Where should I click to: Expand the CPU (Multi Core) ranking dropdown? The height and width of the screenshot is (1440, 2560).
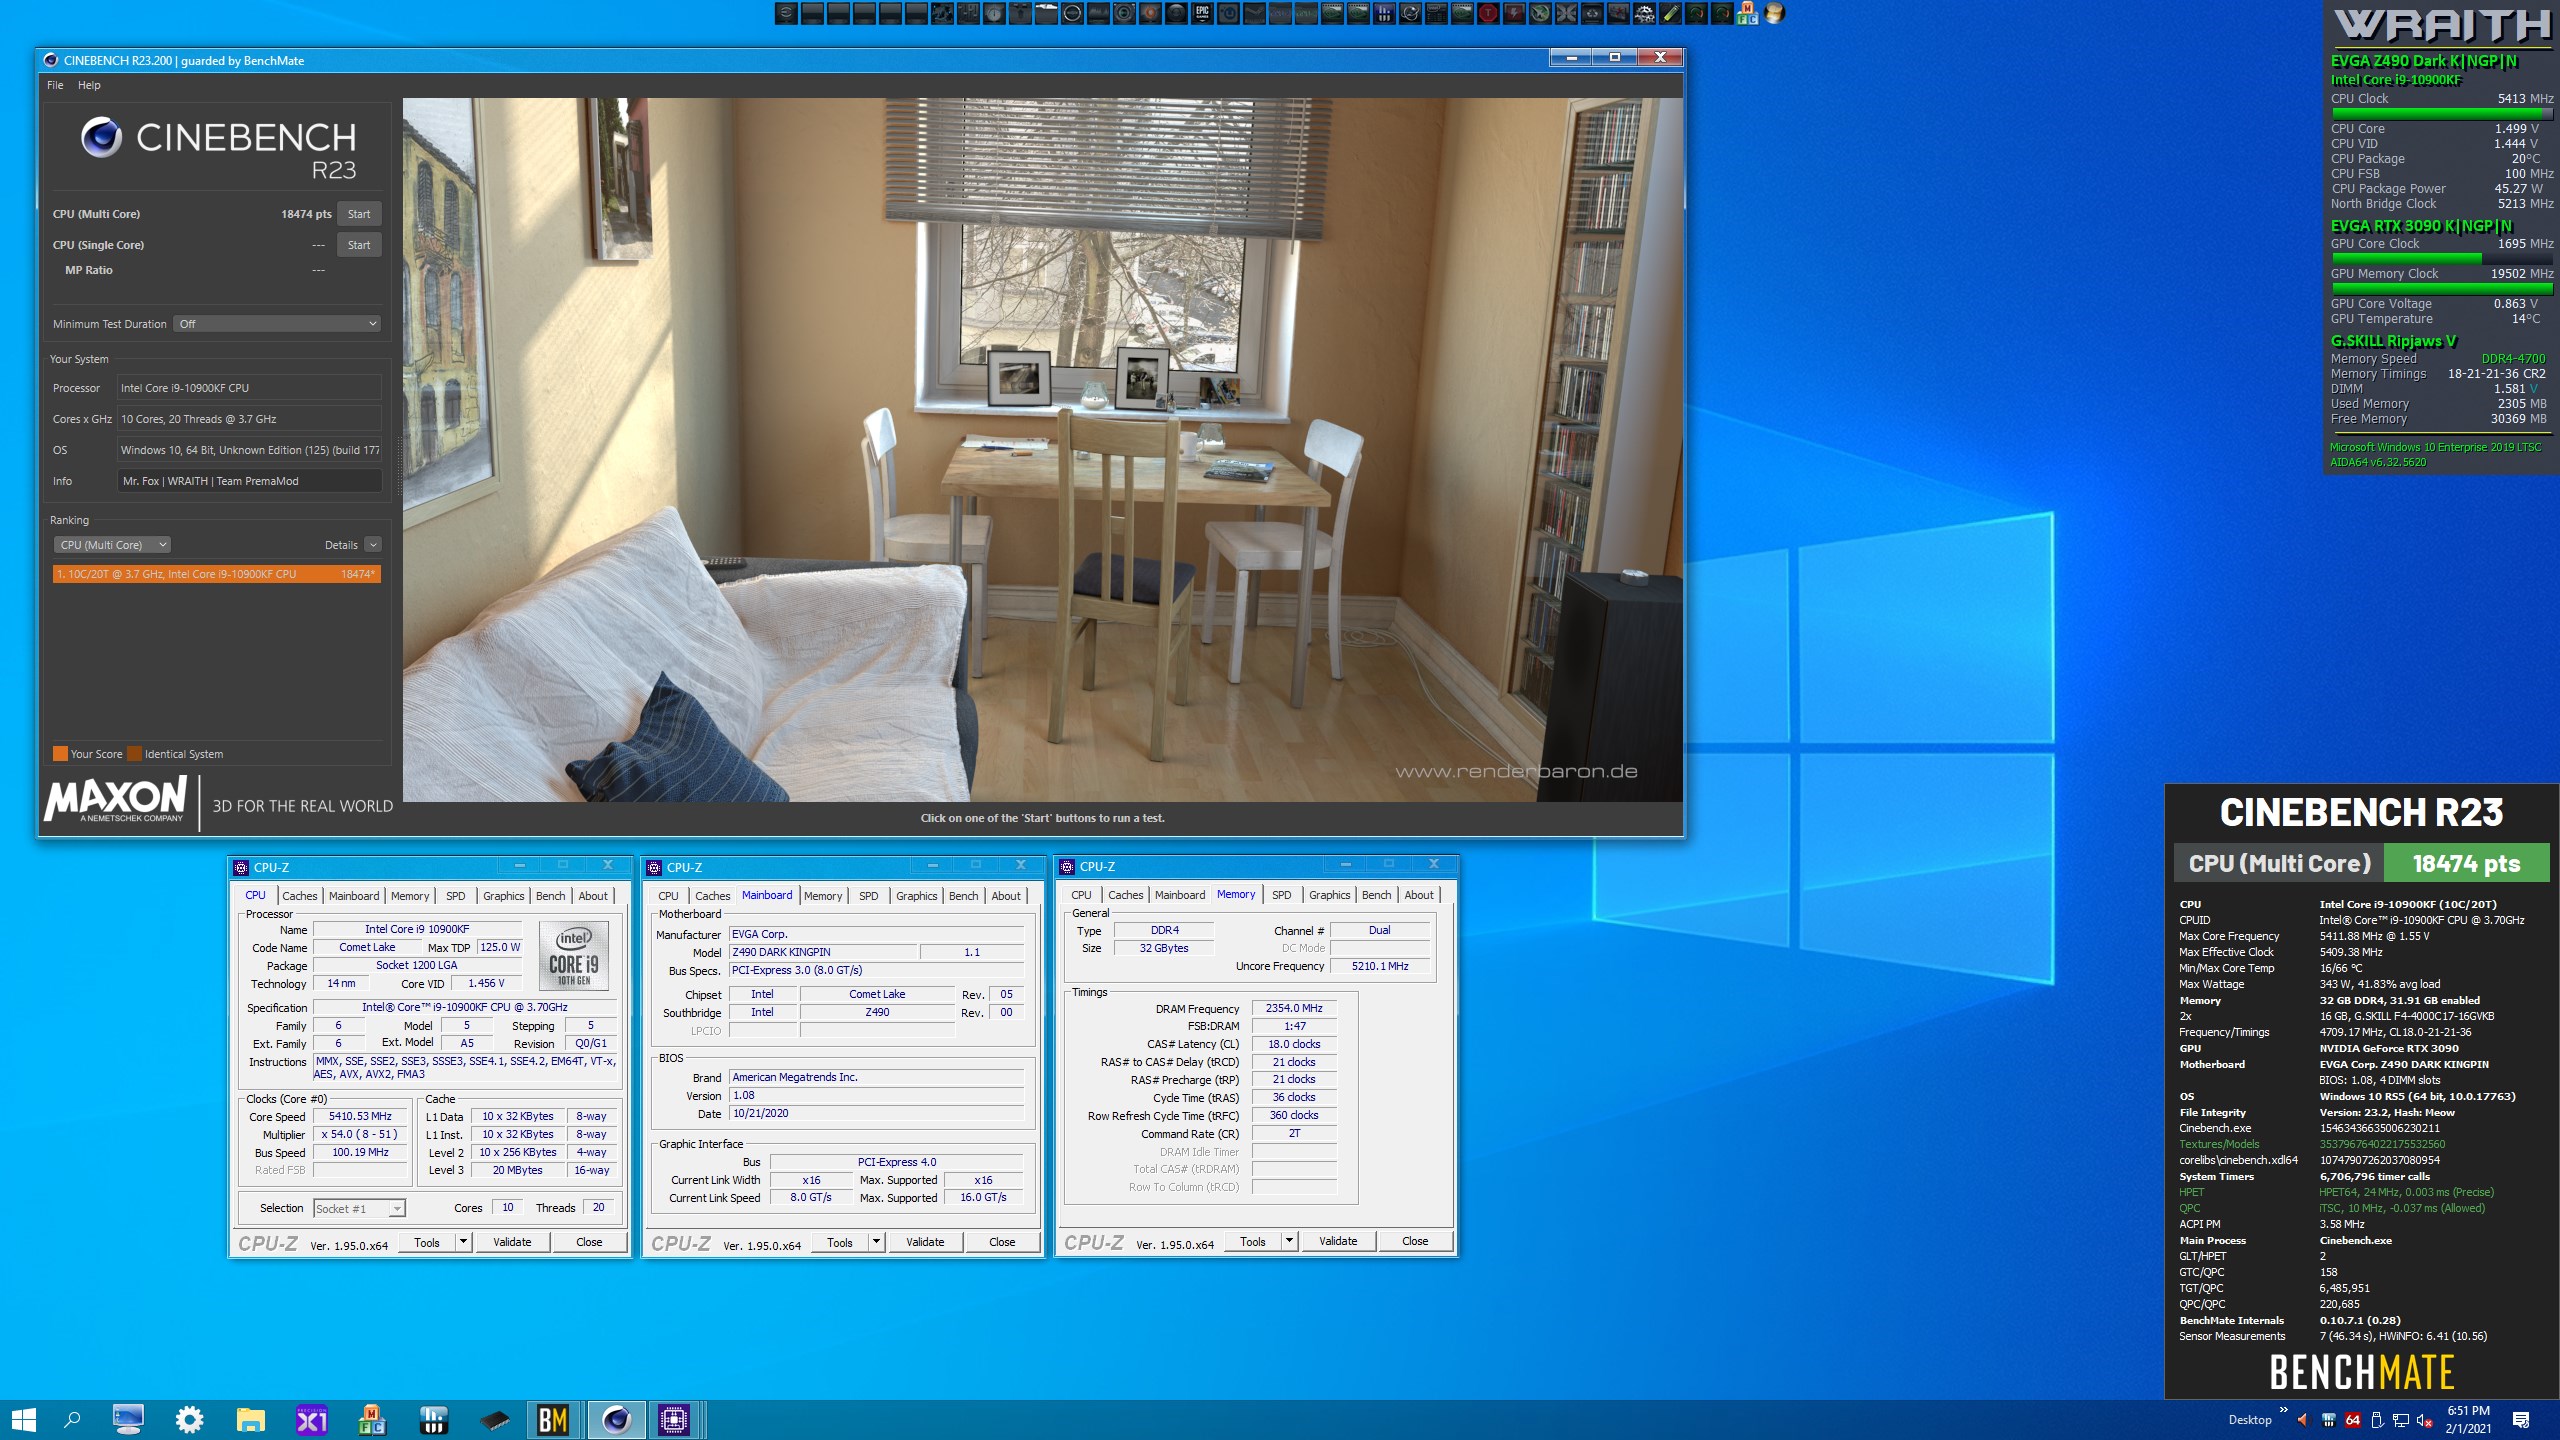(x=112, y=545)
